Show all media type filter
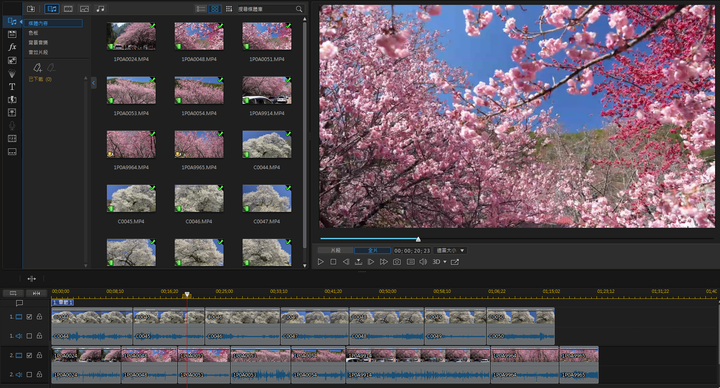The image size is (720, 388). (x=52, y=9)
